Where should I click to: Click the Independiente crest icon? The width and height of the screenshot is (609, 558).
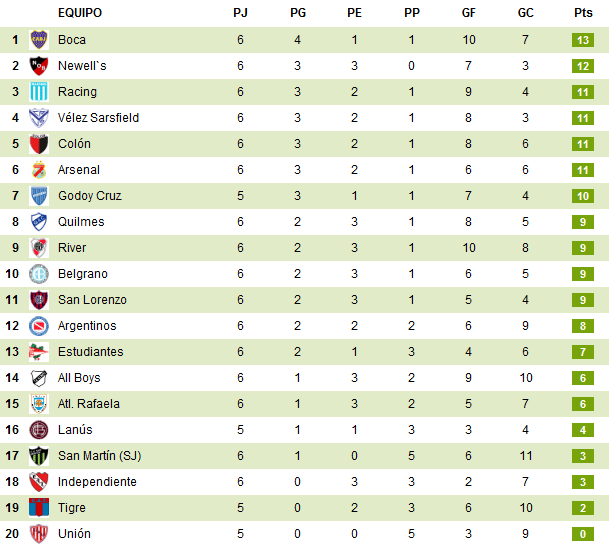[39, 482]
